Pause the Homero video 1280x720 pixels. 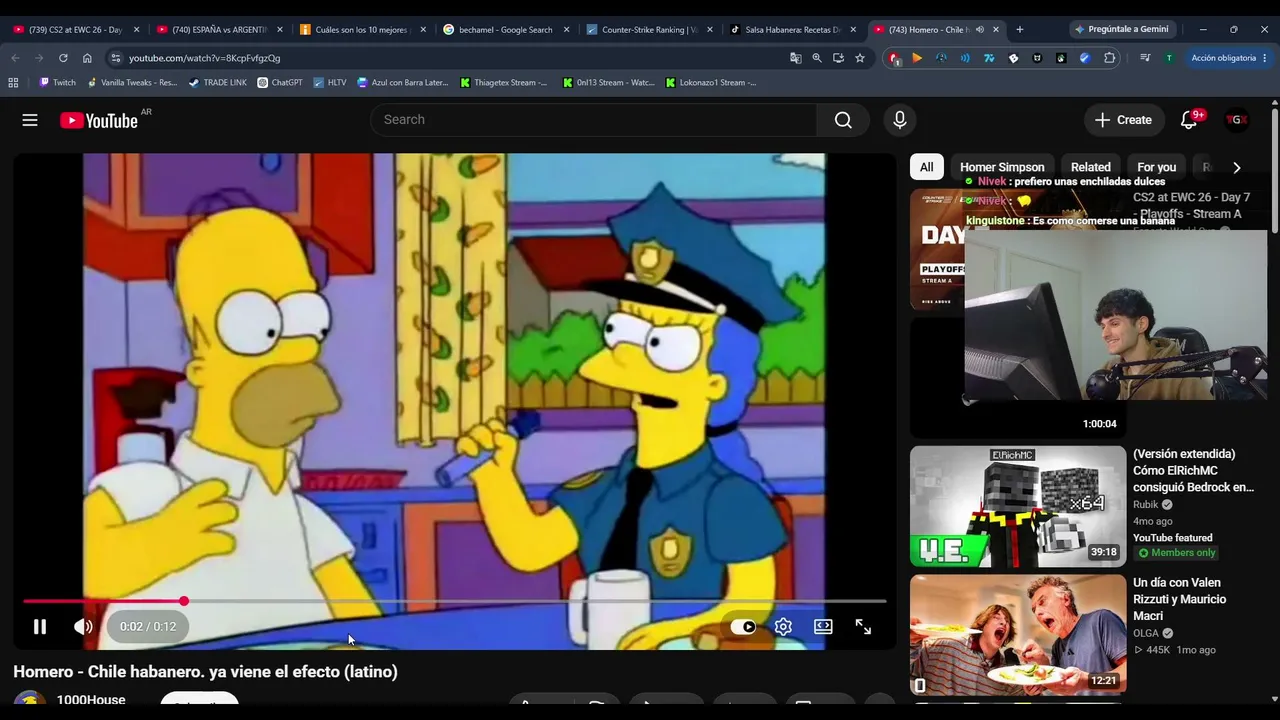click(x=40, y=627)
